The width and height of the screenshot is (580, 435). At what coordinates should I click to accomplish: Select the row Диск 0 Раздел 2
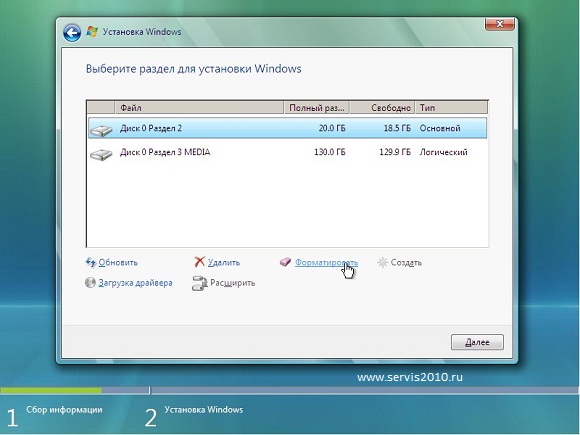(287, 128)
